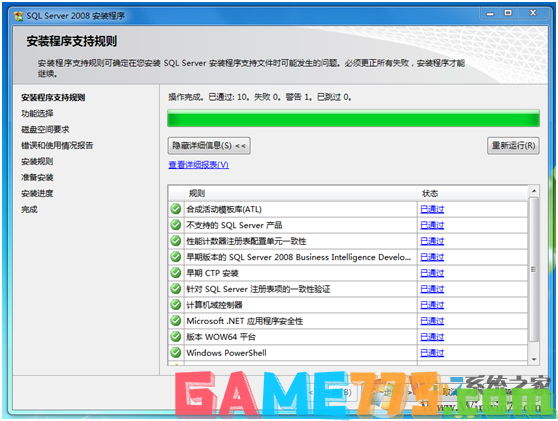
Task: Click rule text 版本 WOW64 平台
Action: point(221,337)
